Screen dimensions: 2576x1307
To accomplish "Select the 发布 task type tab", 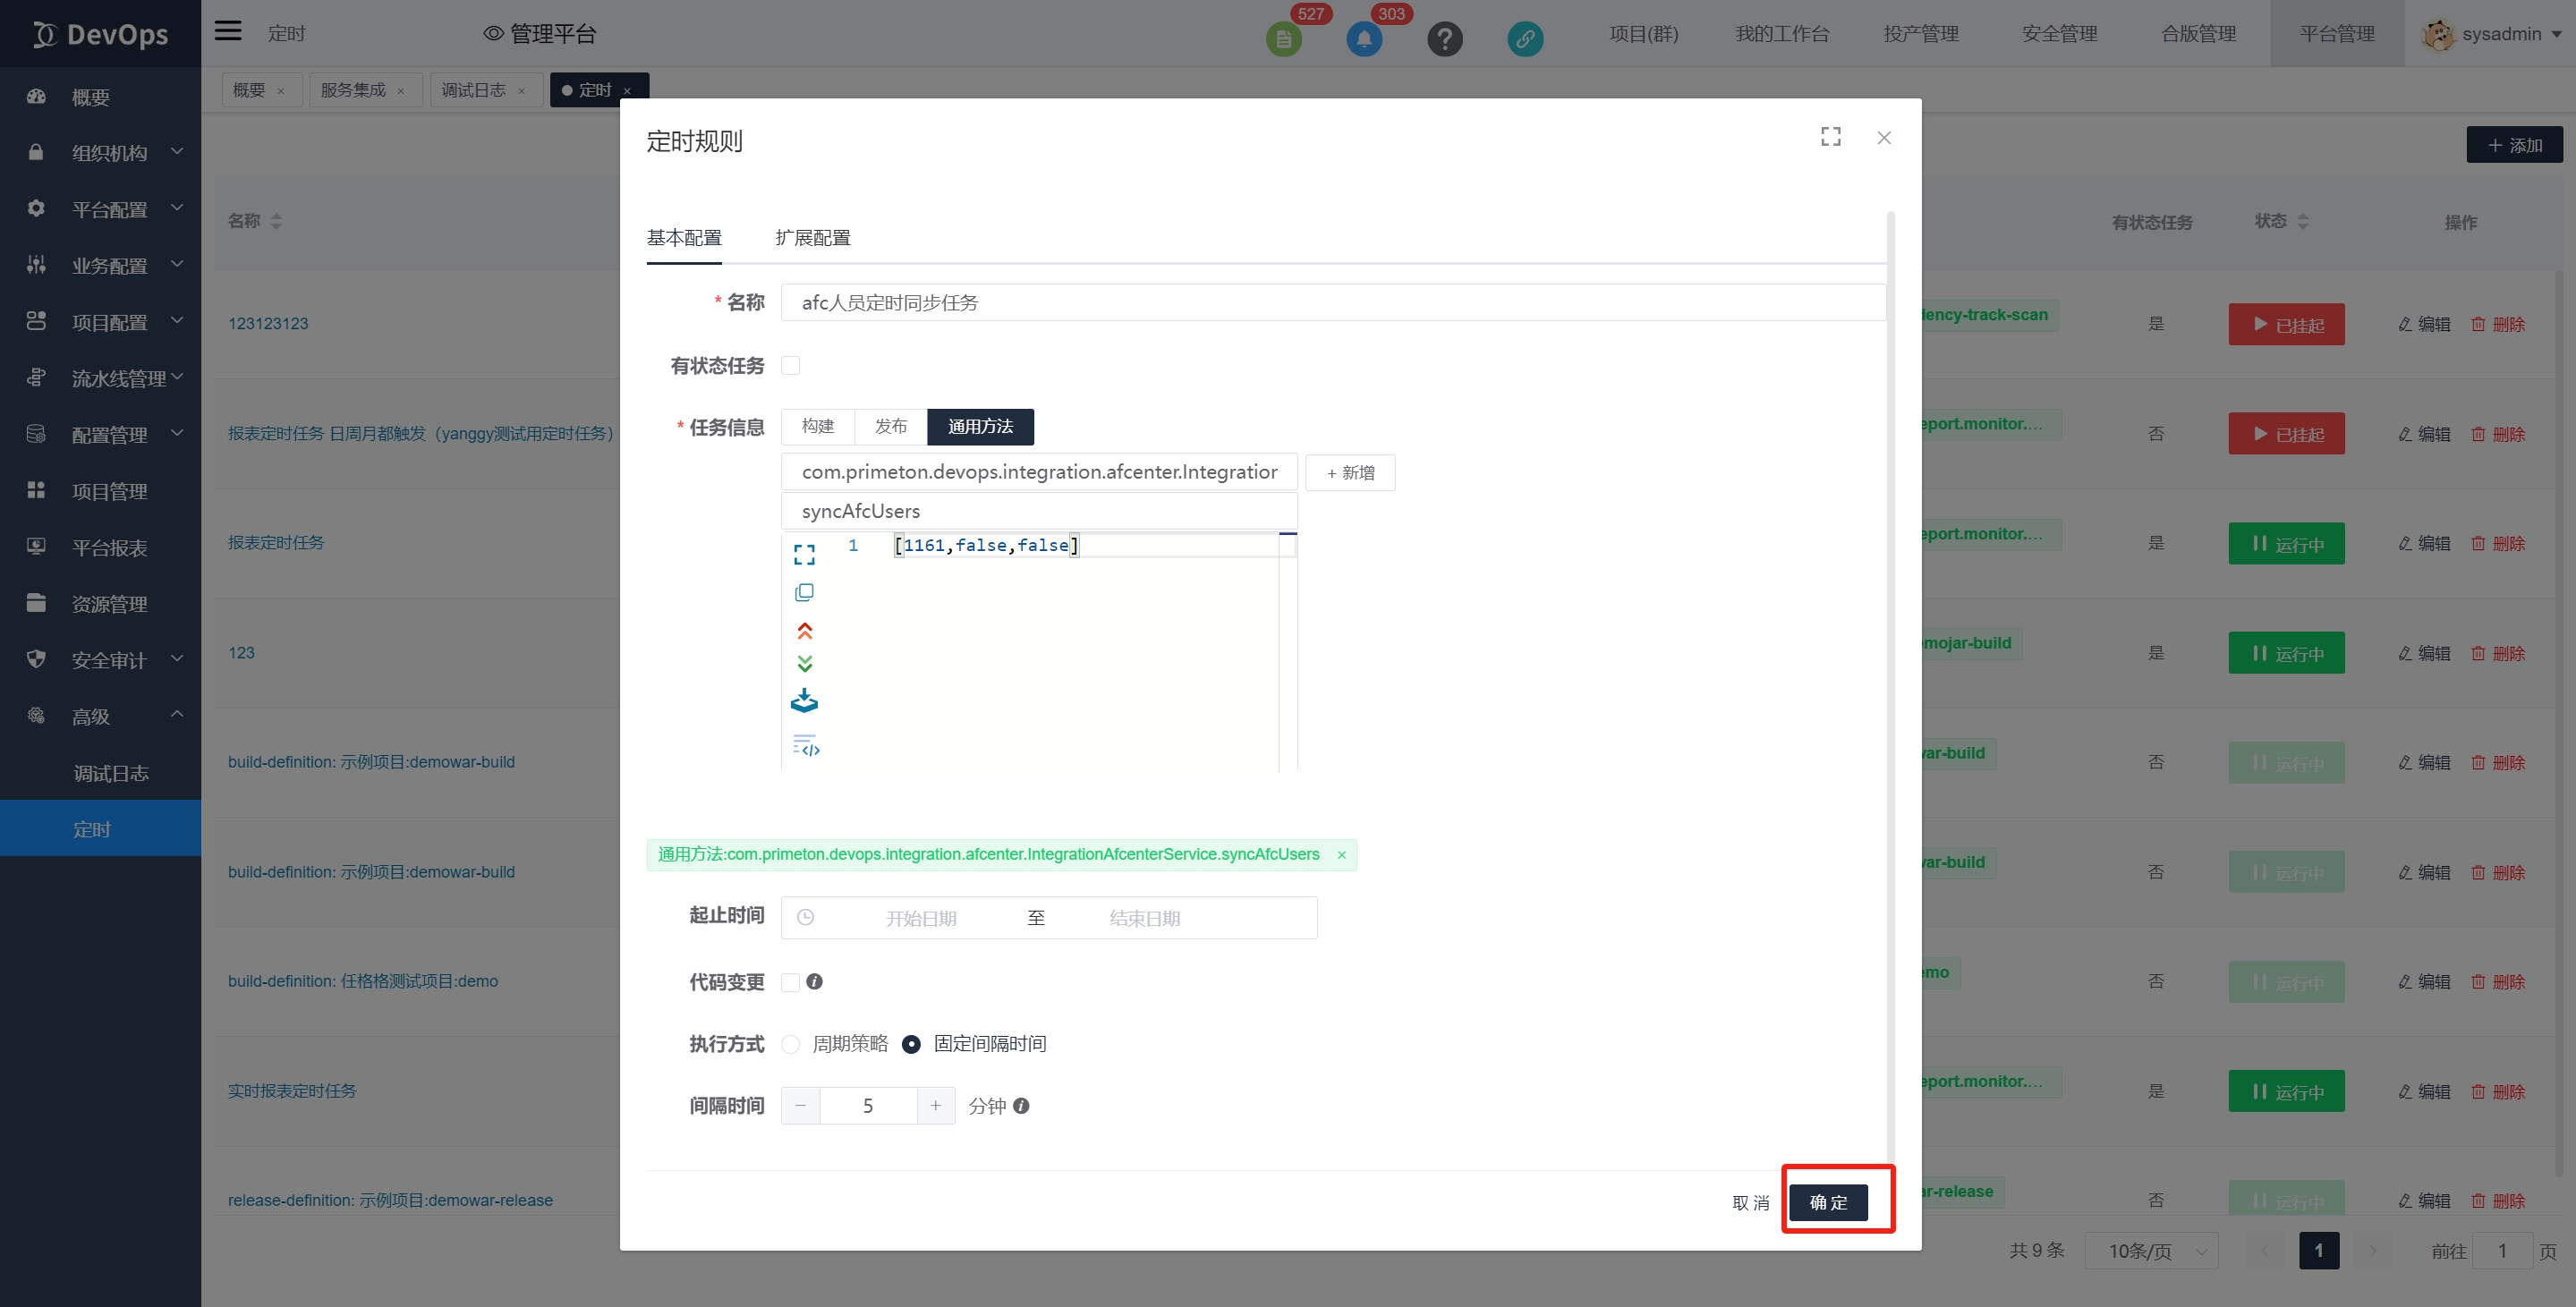I will 890,426.
